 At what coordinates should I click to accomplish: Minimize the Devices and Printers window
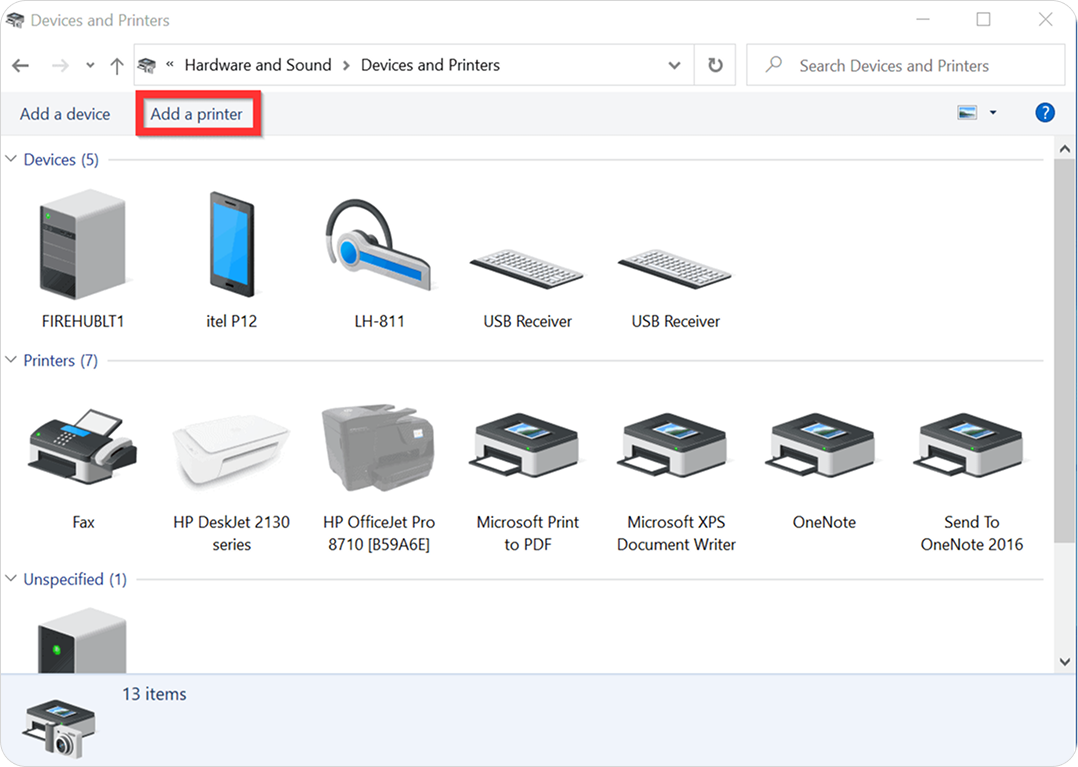923,19
